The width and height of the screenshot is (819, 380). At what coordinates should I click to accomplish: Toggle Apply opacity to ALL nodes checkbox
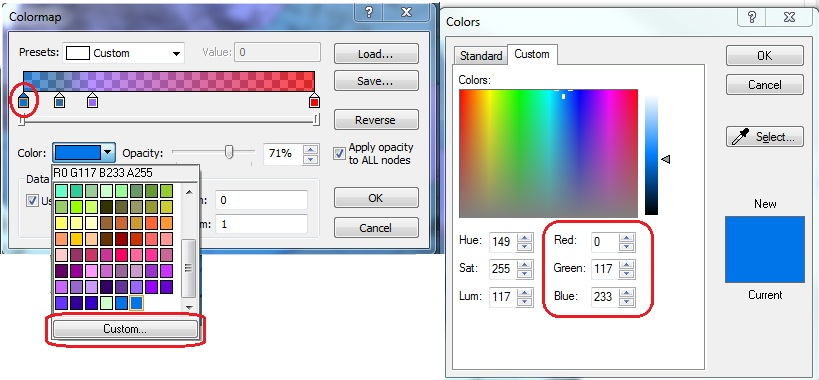point(340,153)
